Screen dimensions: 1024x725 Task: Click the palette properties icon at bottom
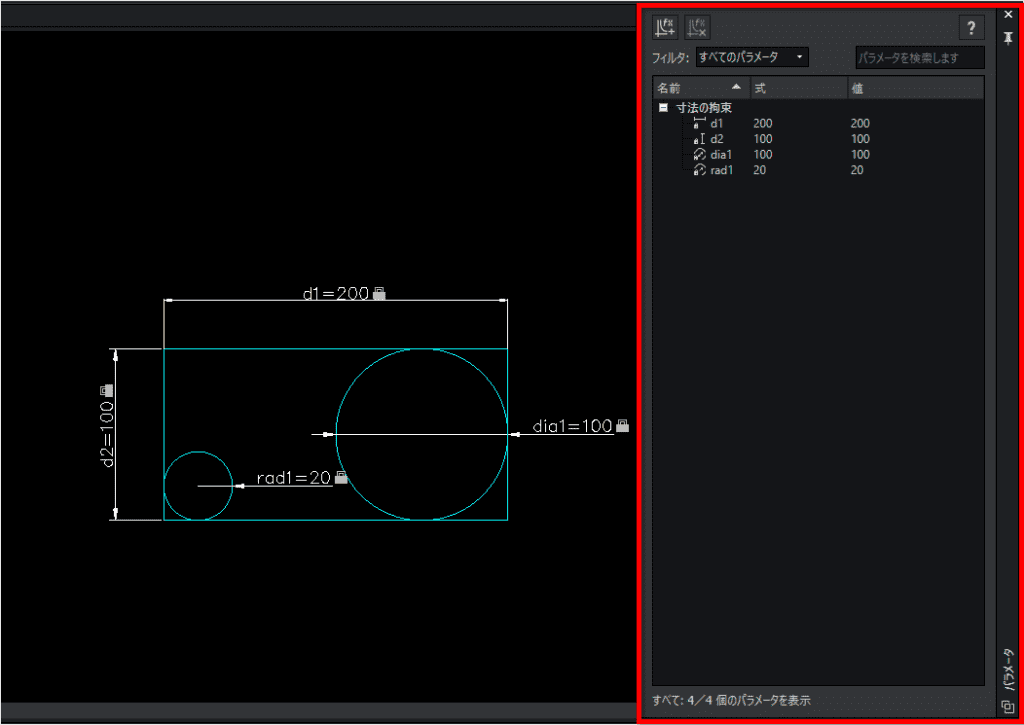pyautogui.click(x=1008, y=705)
